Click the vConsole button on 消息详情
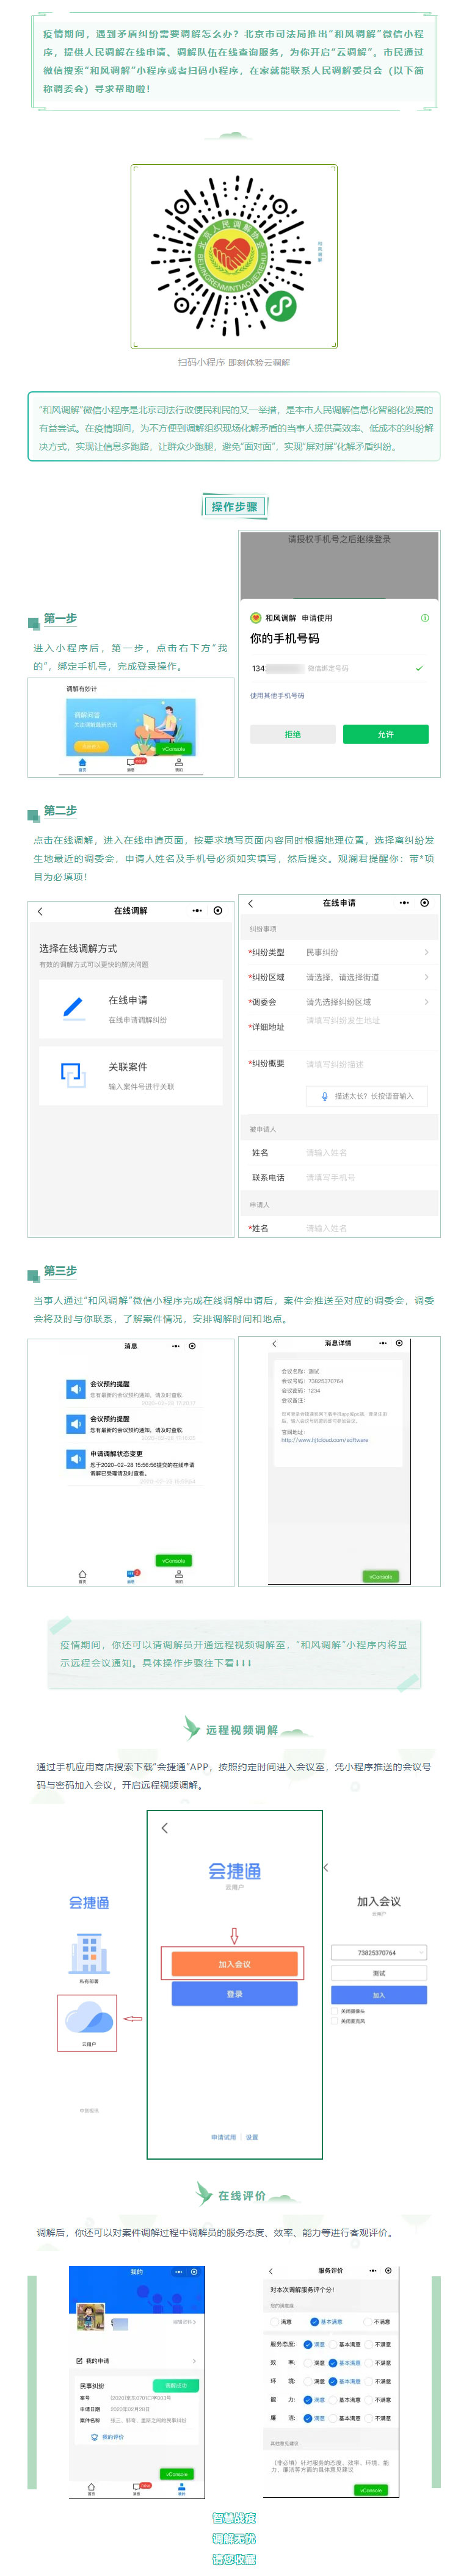 (380, 1576)
